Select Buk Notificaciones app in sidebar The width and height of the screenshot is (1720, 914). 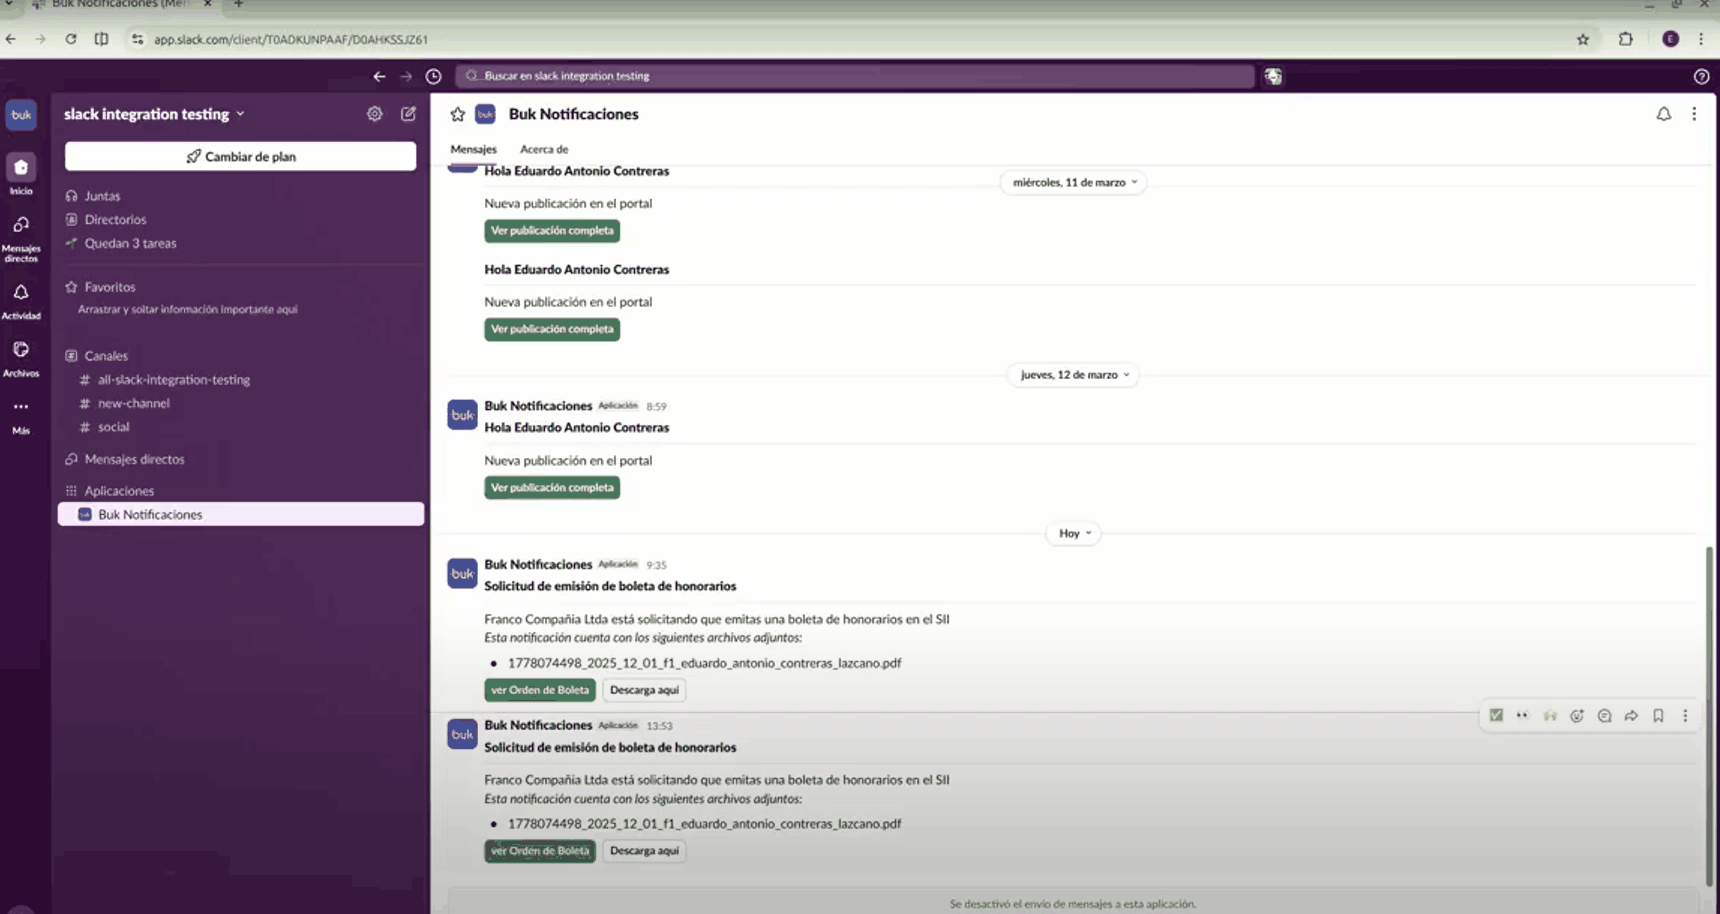point(241,514)
